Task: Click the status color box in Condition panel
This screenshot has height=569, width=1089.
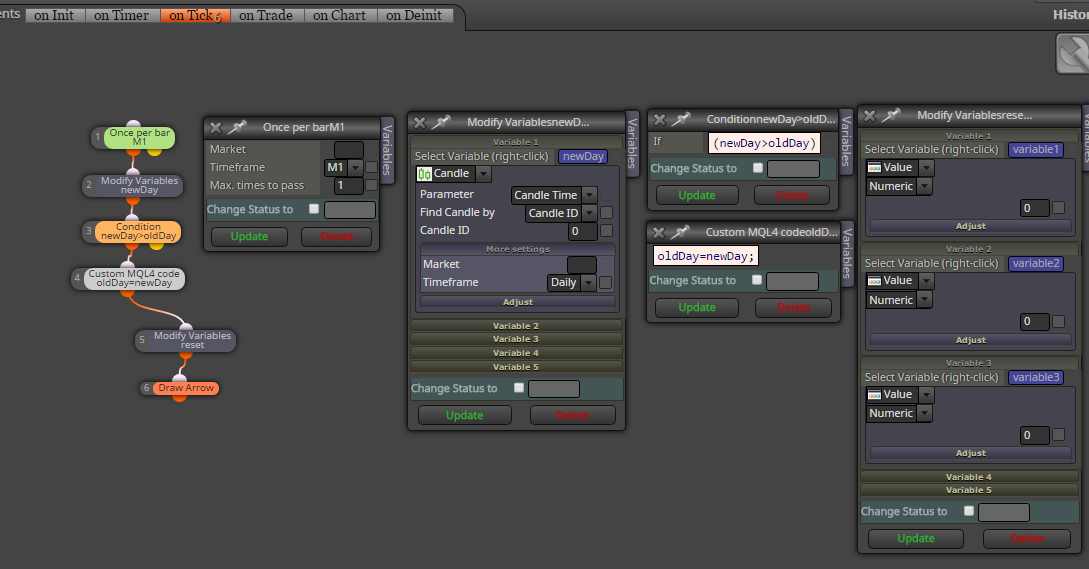Action: [x=793, y=169]
